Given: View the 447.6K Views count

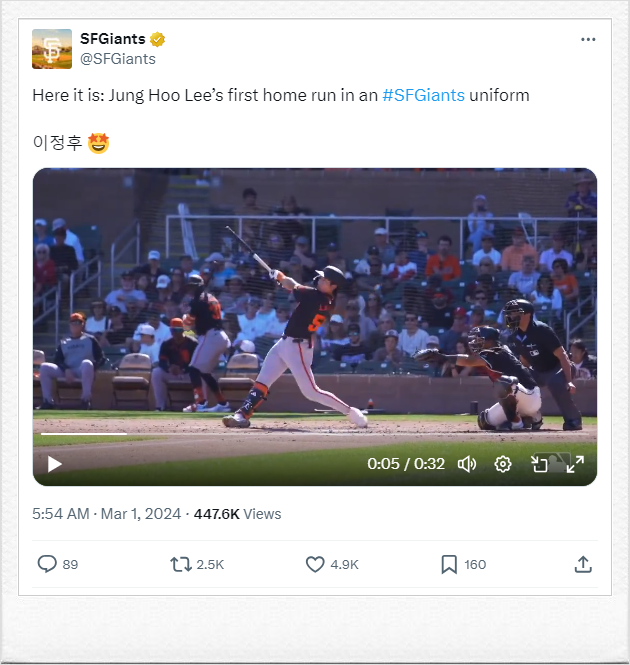Looking at the screenshot, I should coord(238,514).
